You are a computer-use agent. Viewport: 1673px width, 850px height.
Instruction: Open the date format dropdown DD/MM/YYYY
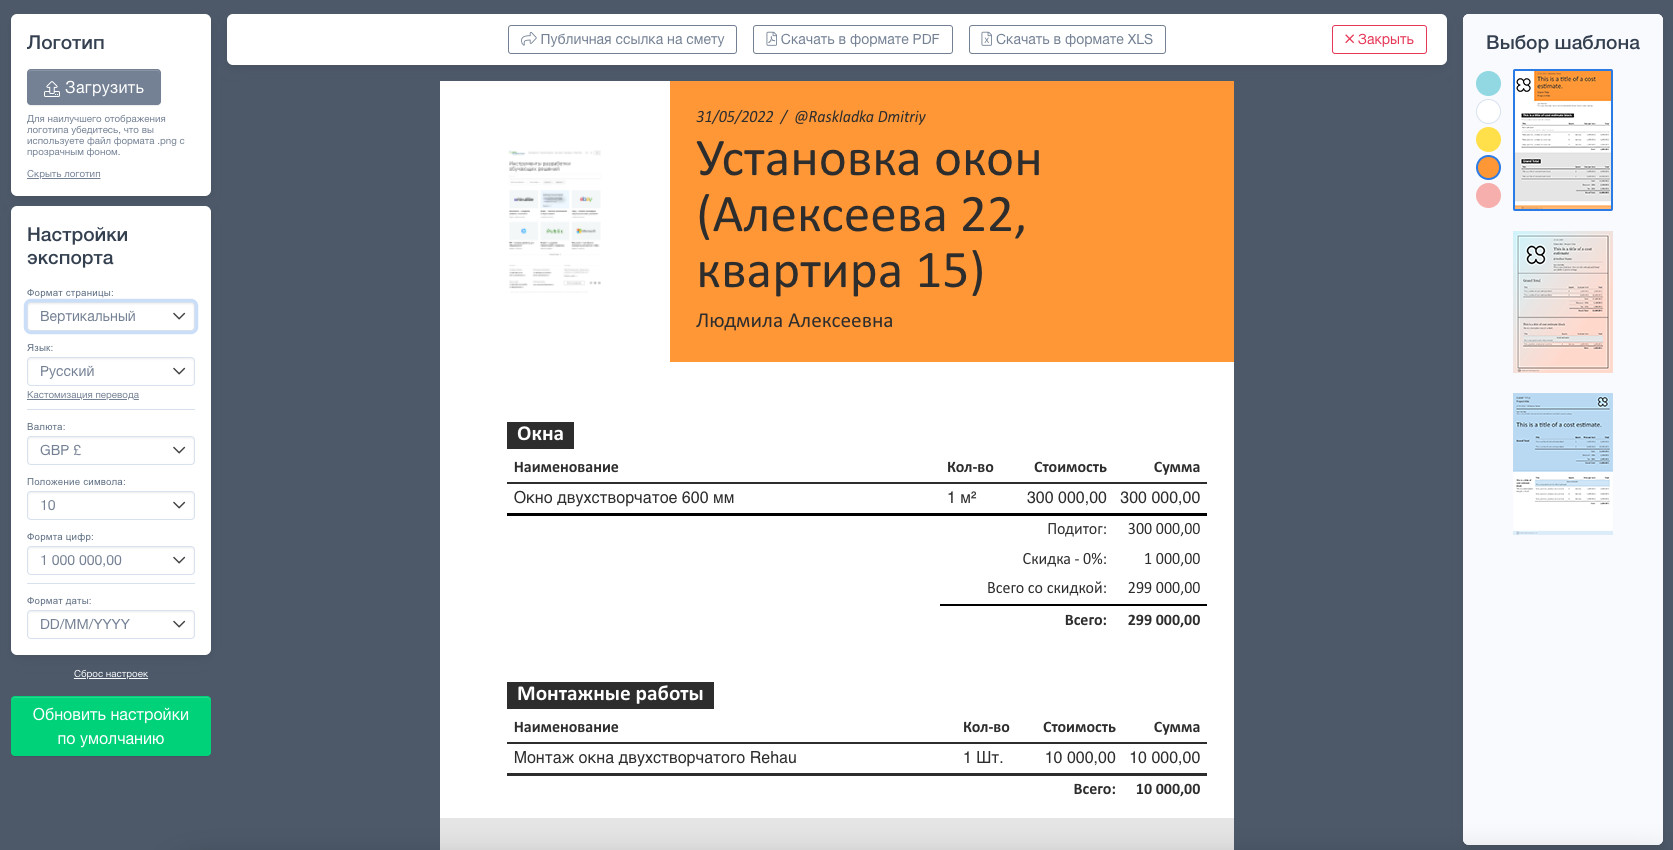111,624
